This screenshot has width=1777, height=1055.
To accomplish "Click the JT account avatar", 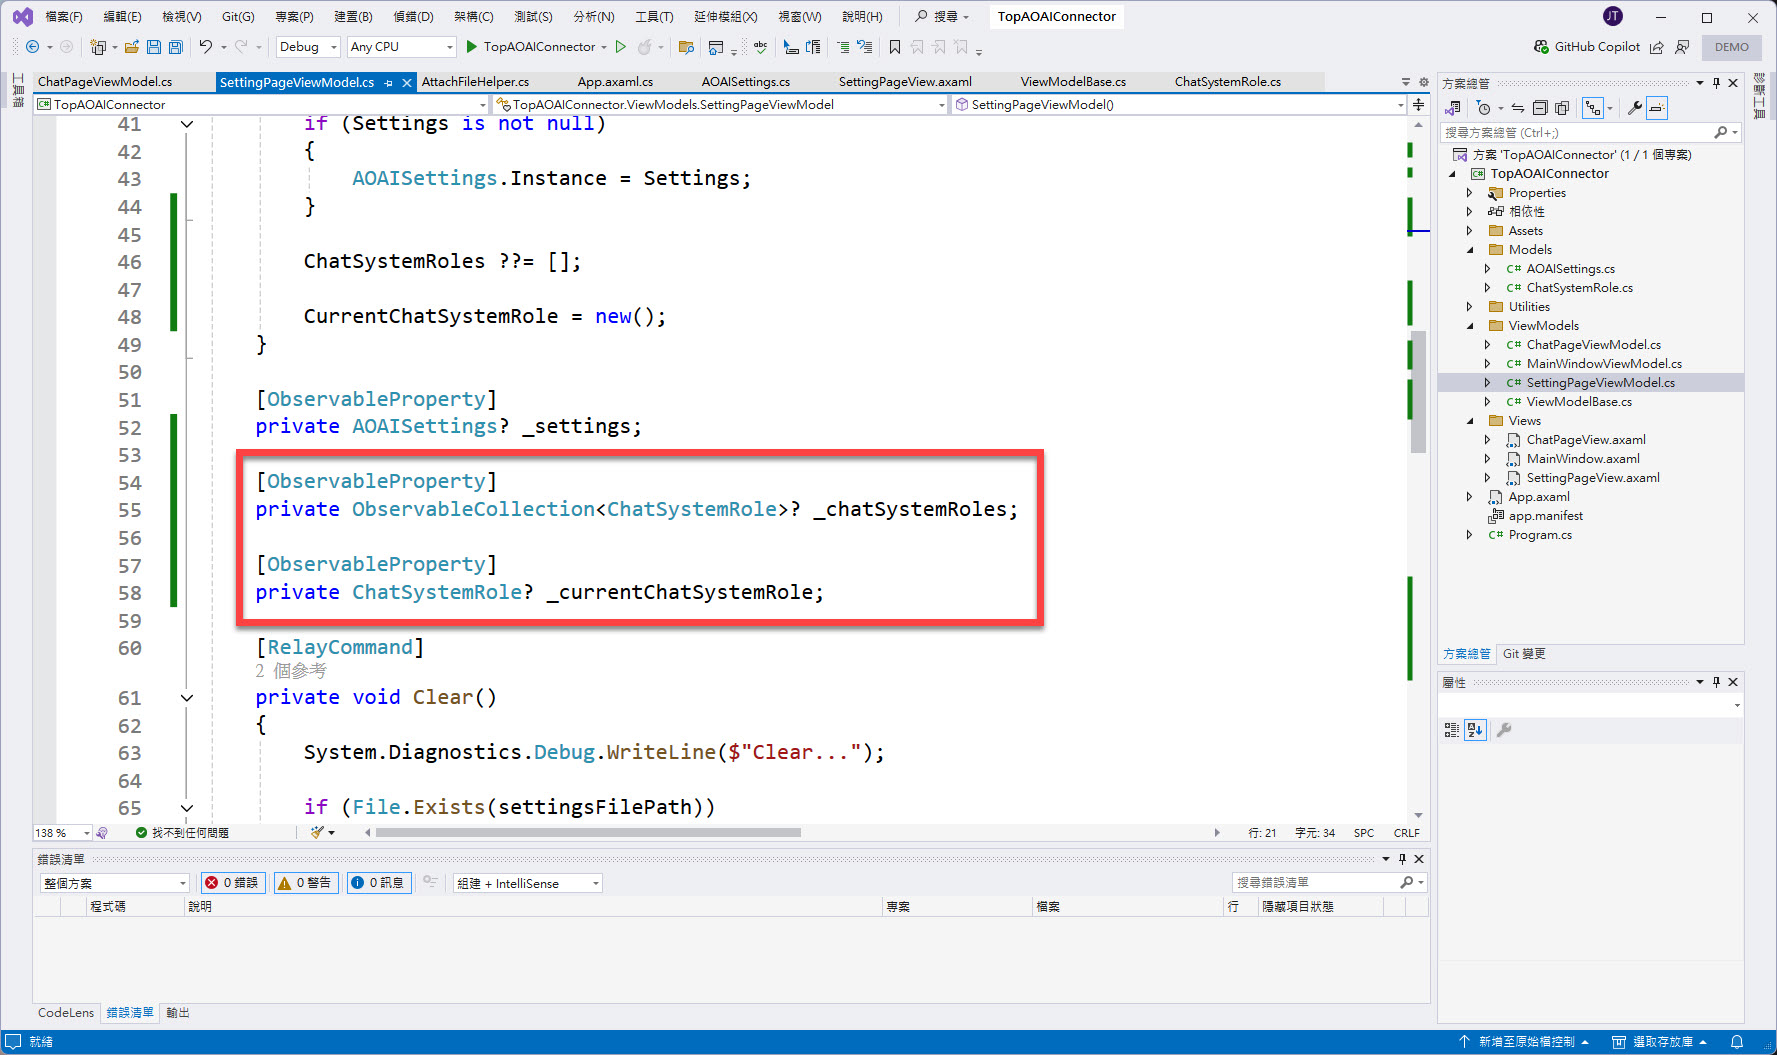I will tap(1612, 16).
